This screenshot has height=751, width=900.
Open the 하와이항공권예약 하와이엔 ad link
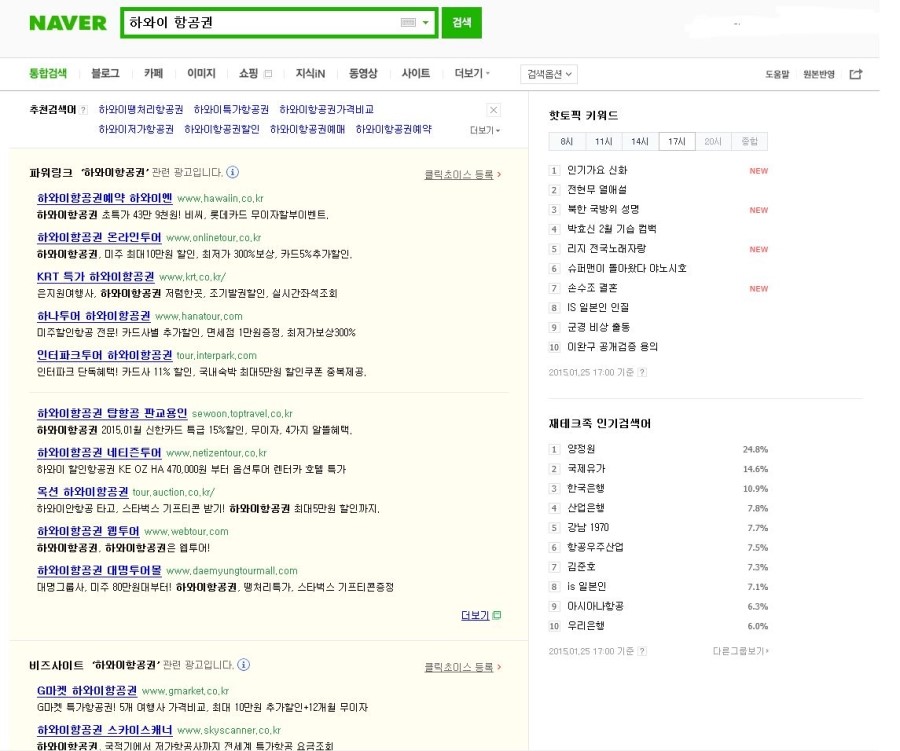(104, 198)
